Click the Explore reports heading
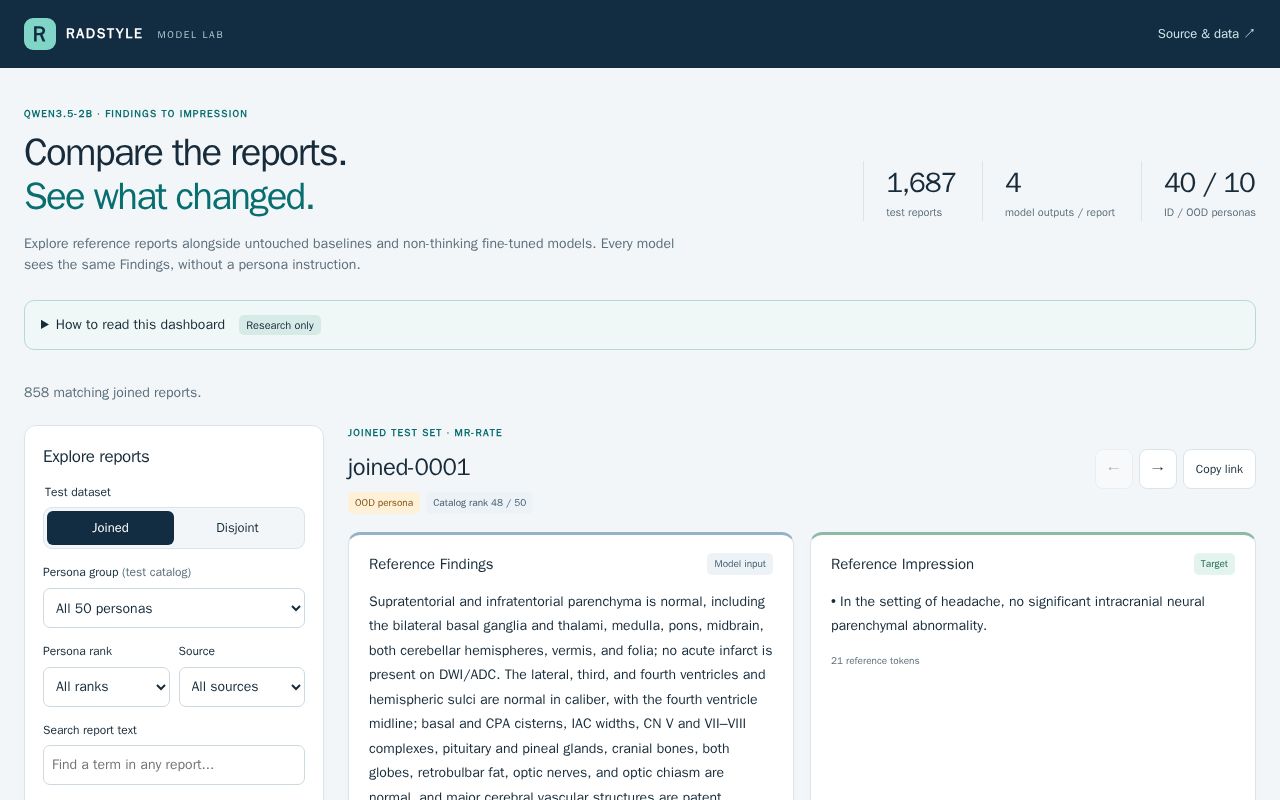Image resolution: width=1280 pixels, height=800 pixels. tap(96, 457)
